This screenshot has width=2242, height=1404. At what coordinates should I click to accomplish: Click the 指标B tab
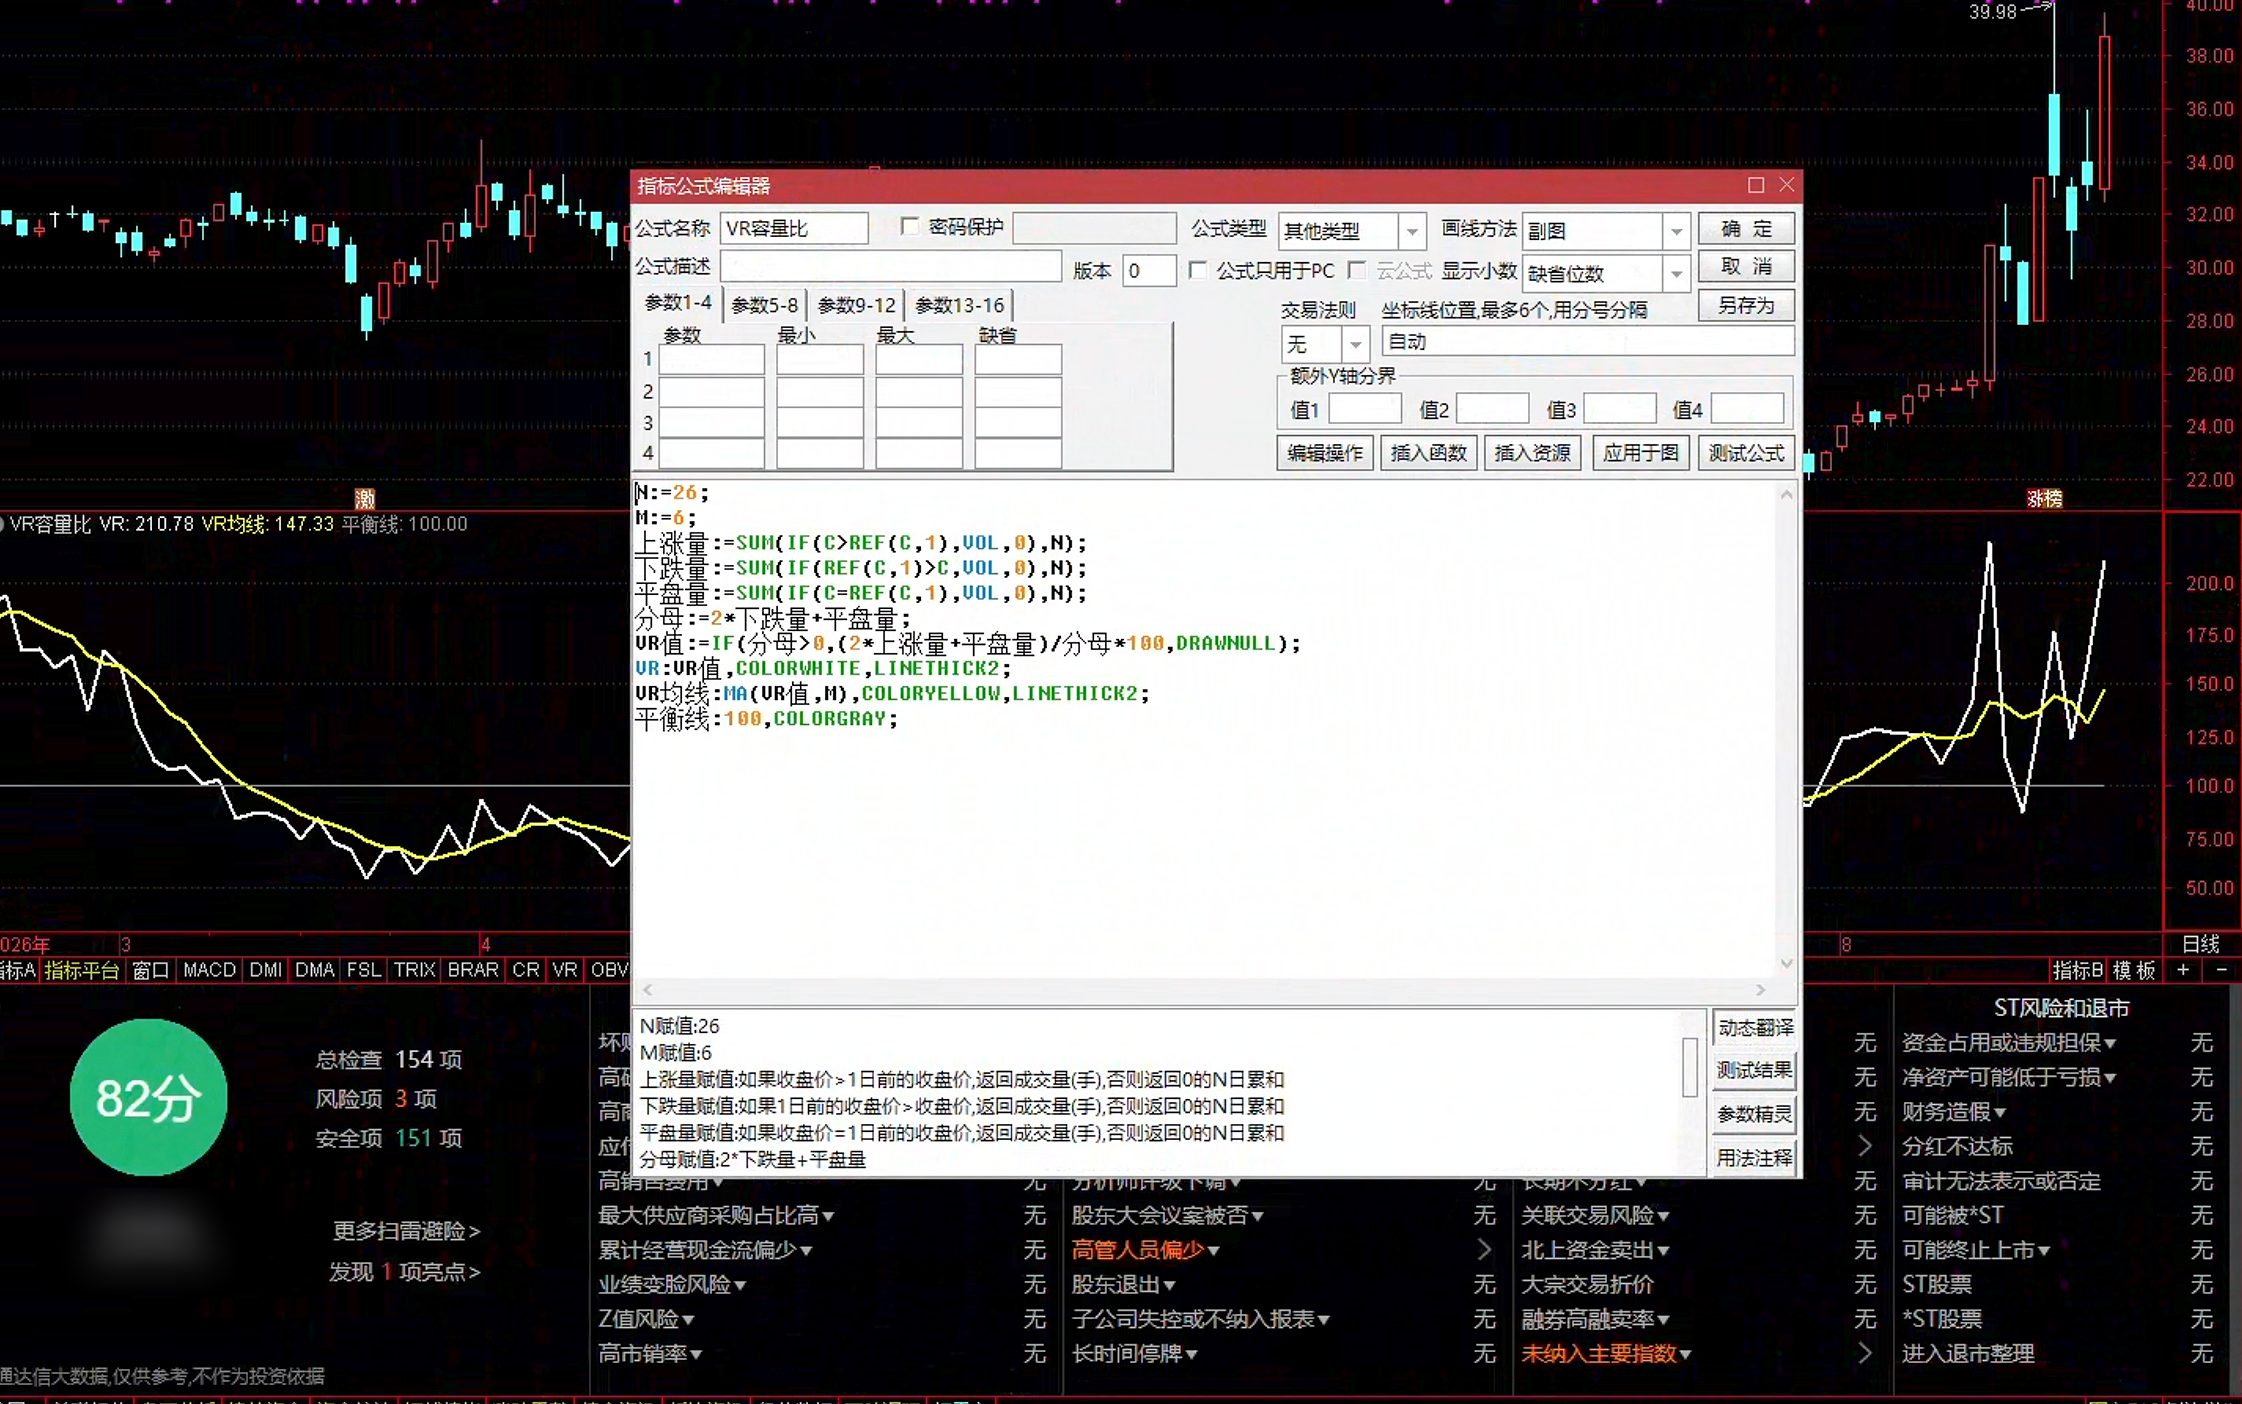[x=2078, y=970]
